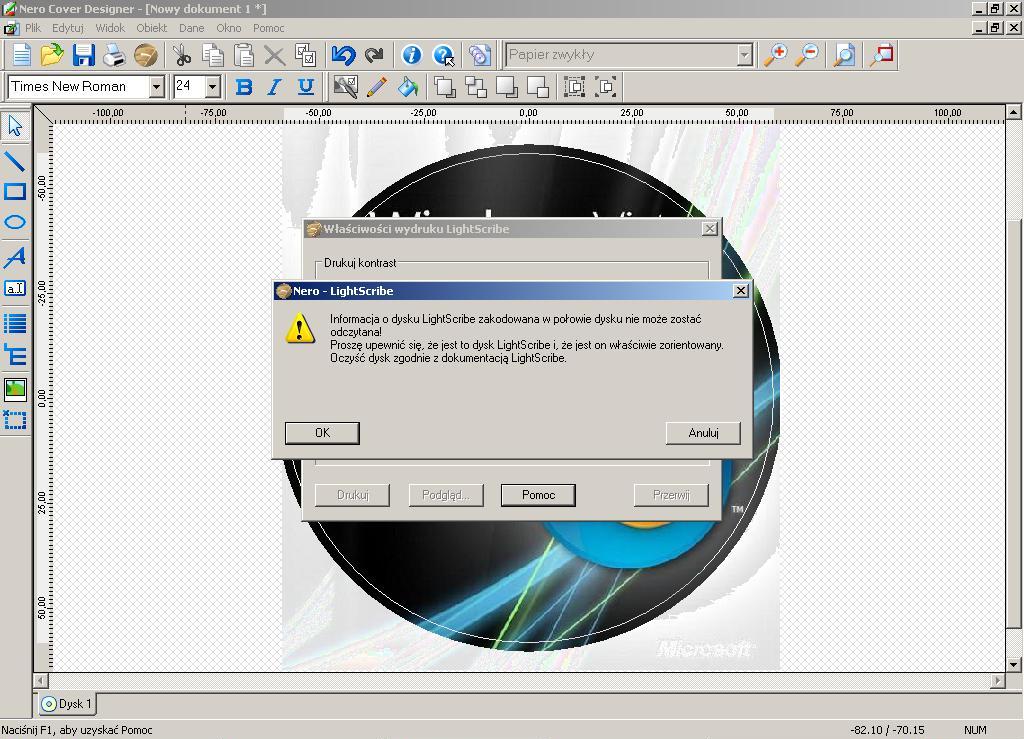Select the line drawing tool
The width and height of the screenshot is (1024, 739).
point(15,160)
